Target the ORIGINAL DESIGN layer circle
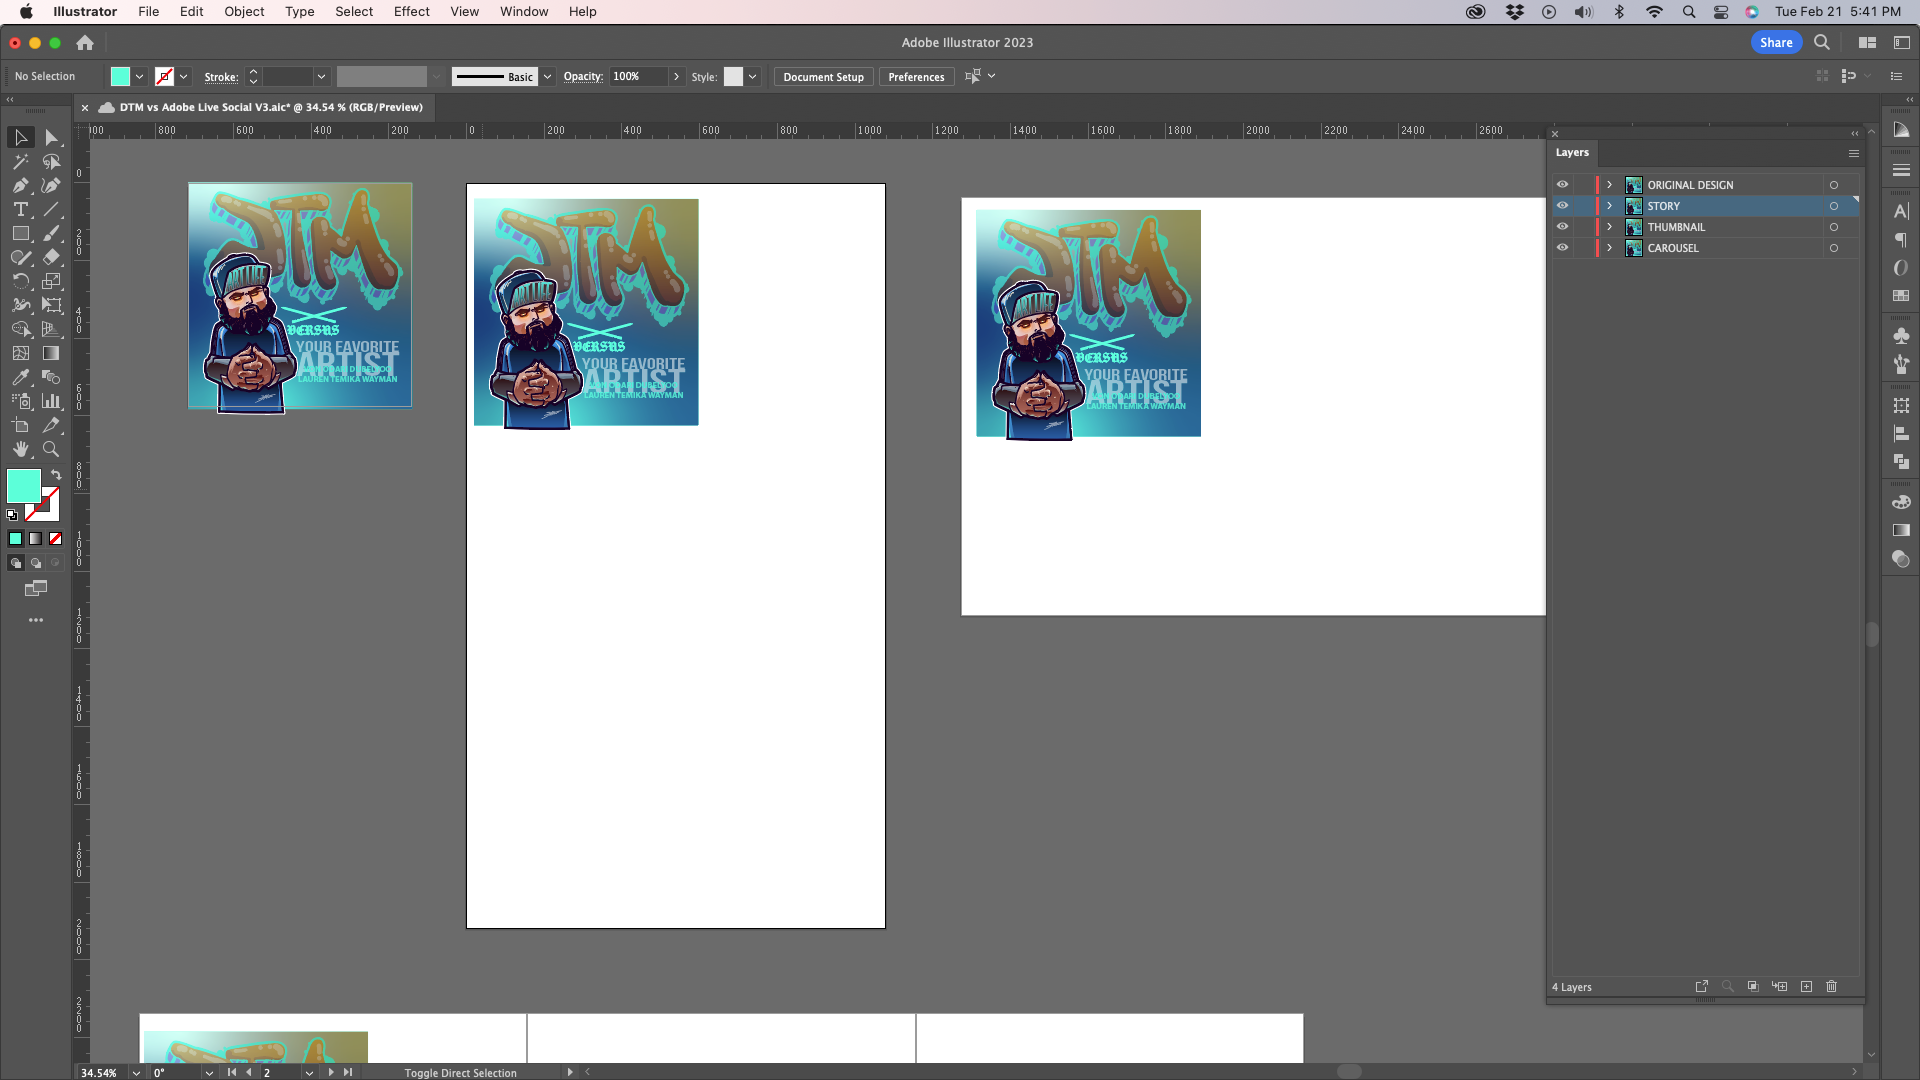1920x1080 pixels. pyautogui.click(x=1834, y=185)
